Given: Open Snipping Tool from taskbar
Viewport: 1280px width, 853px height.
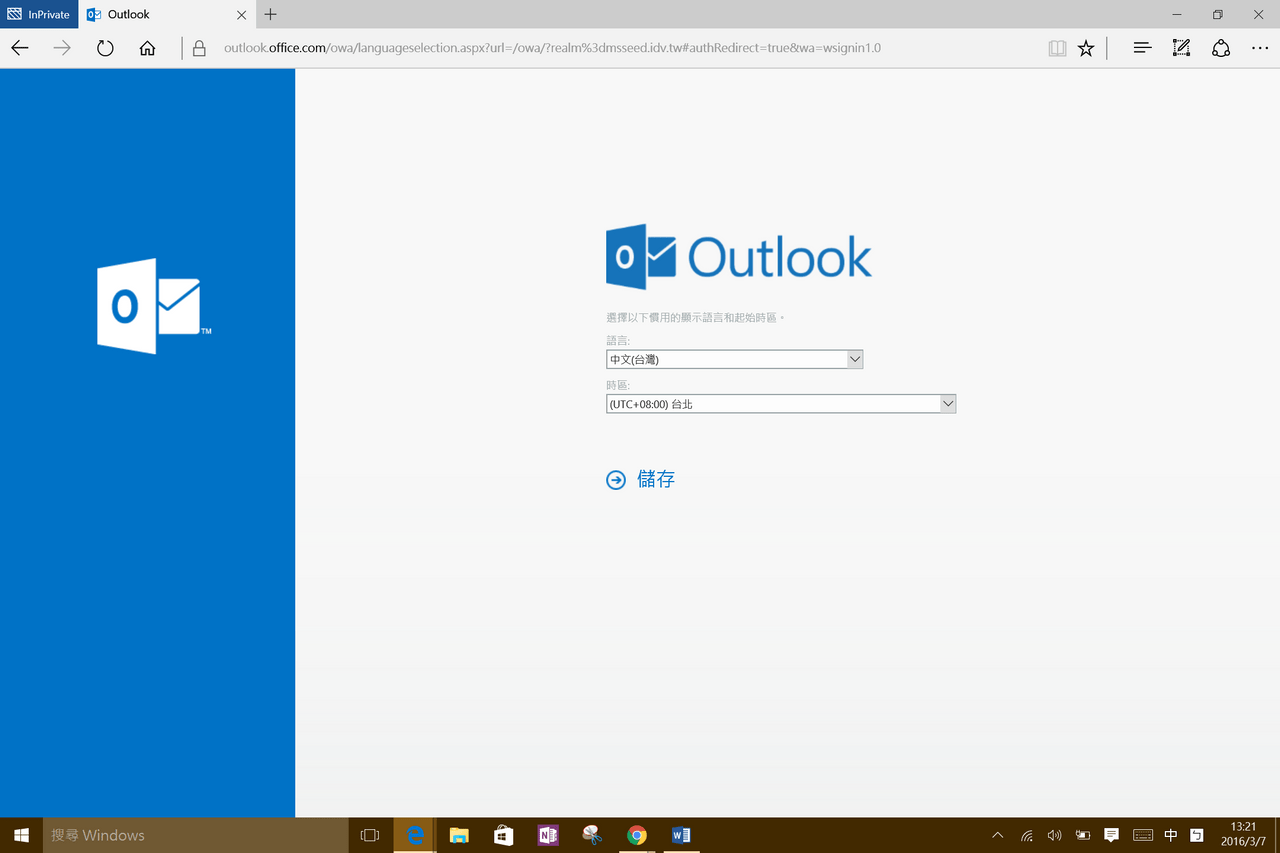Looking at the screenshot, I should pos(592,835).
